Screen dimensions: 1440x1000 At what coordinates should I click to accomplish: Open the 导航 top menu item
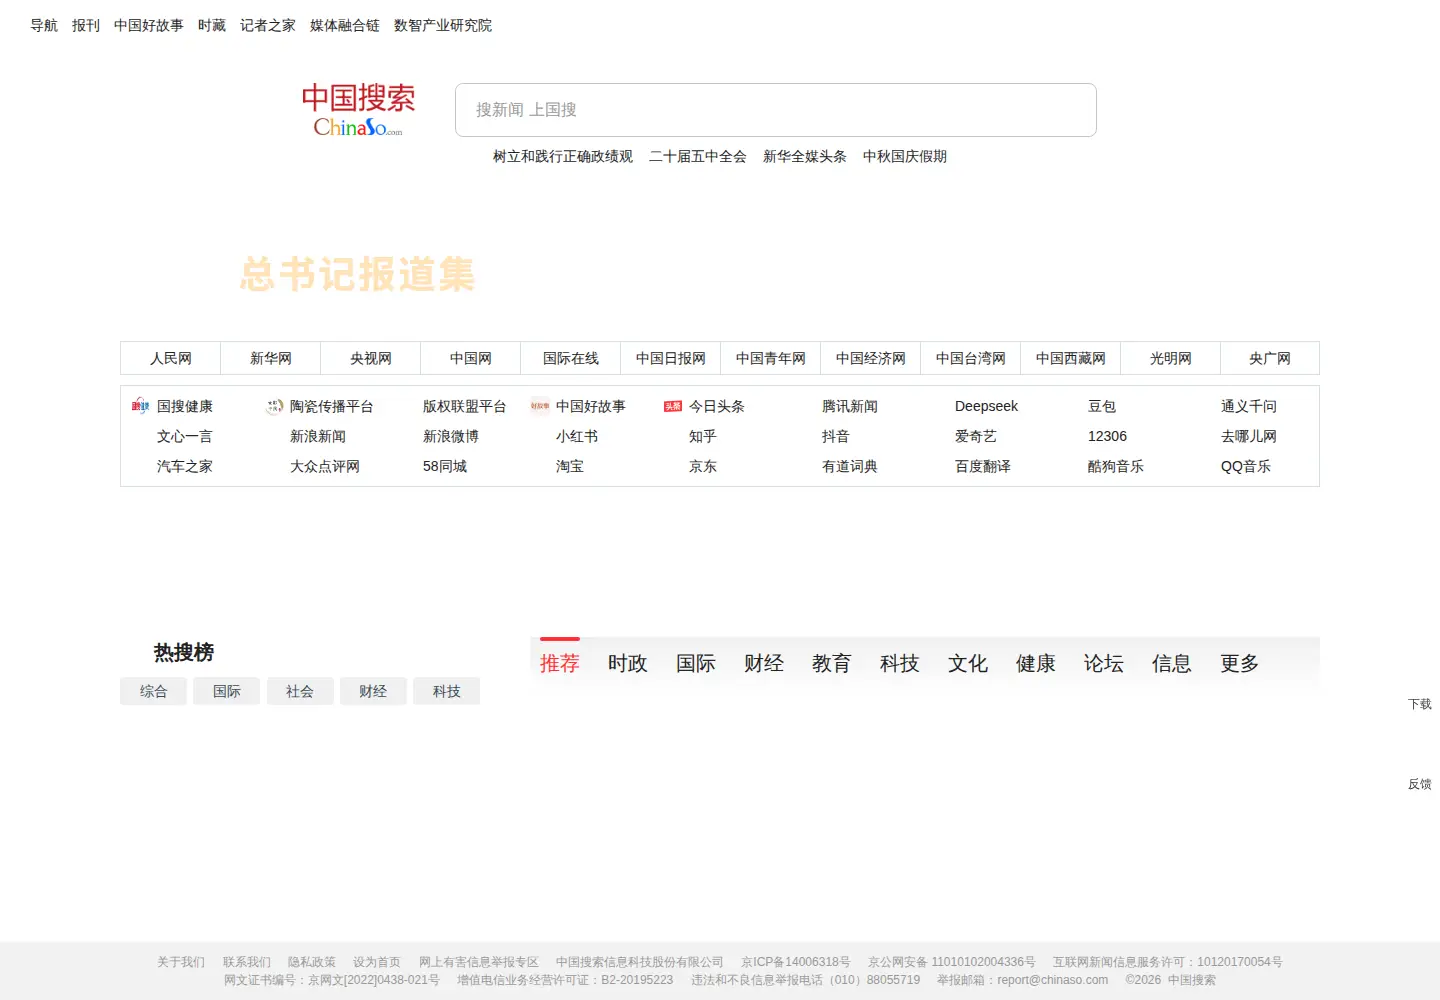pos(44,25)
